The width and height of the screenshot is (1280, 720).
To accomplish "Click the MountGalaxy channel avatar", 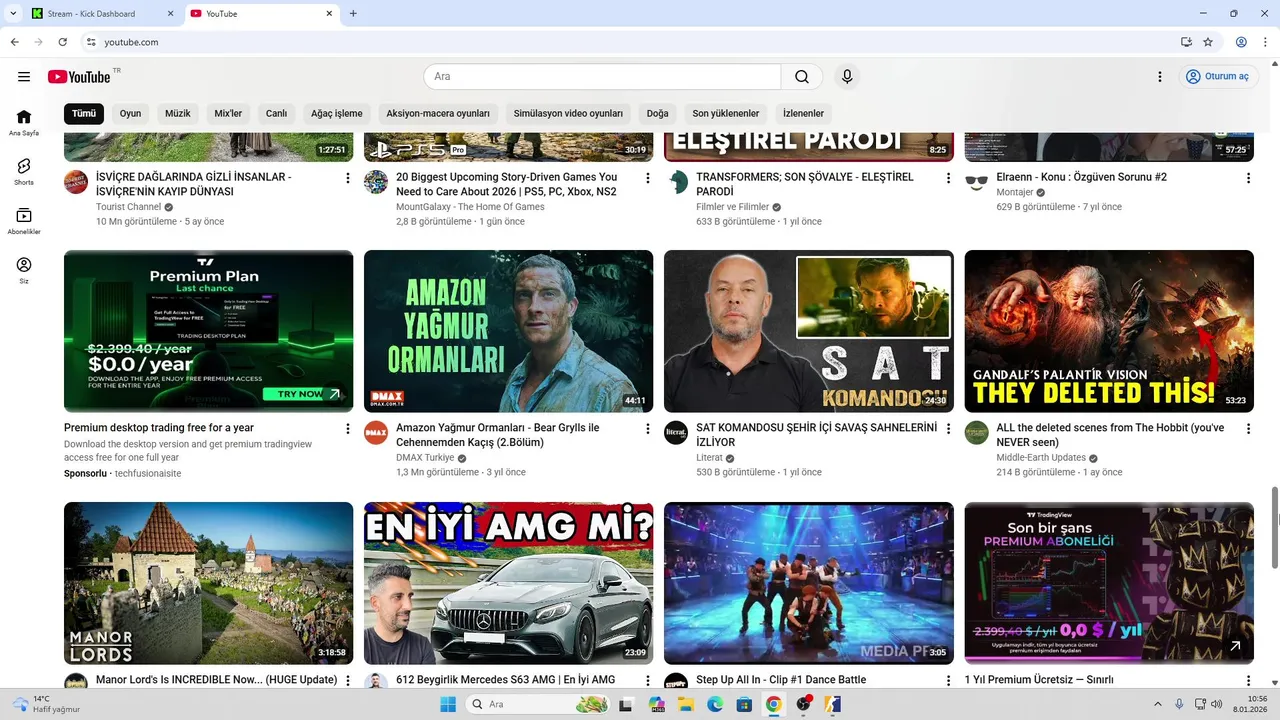I will point(376,182).
